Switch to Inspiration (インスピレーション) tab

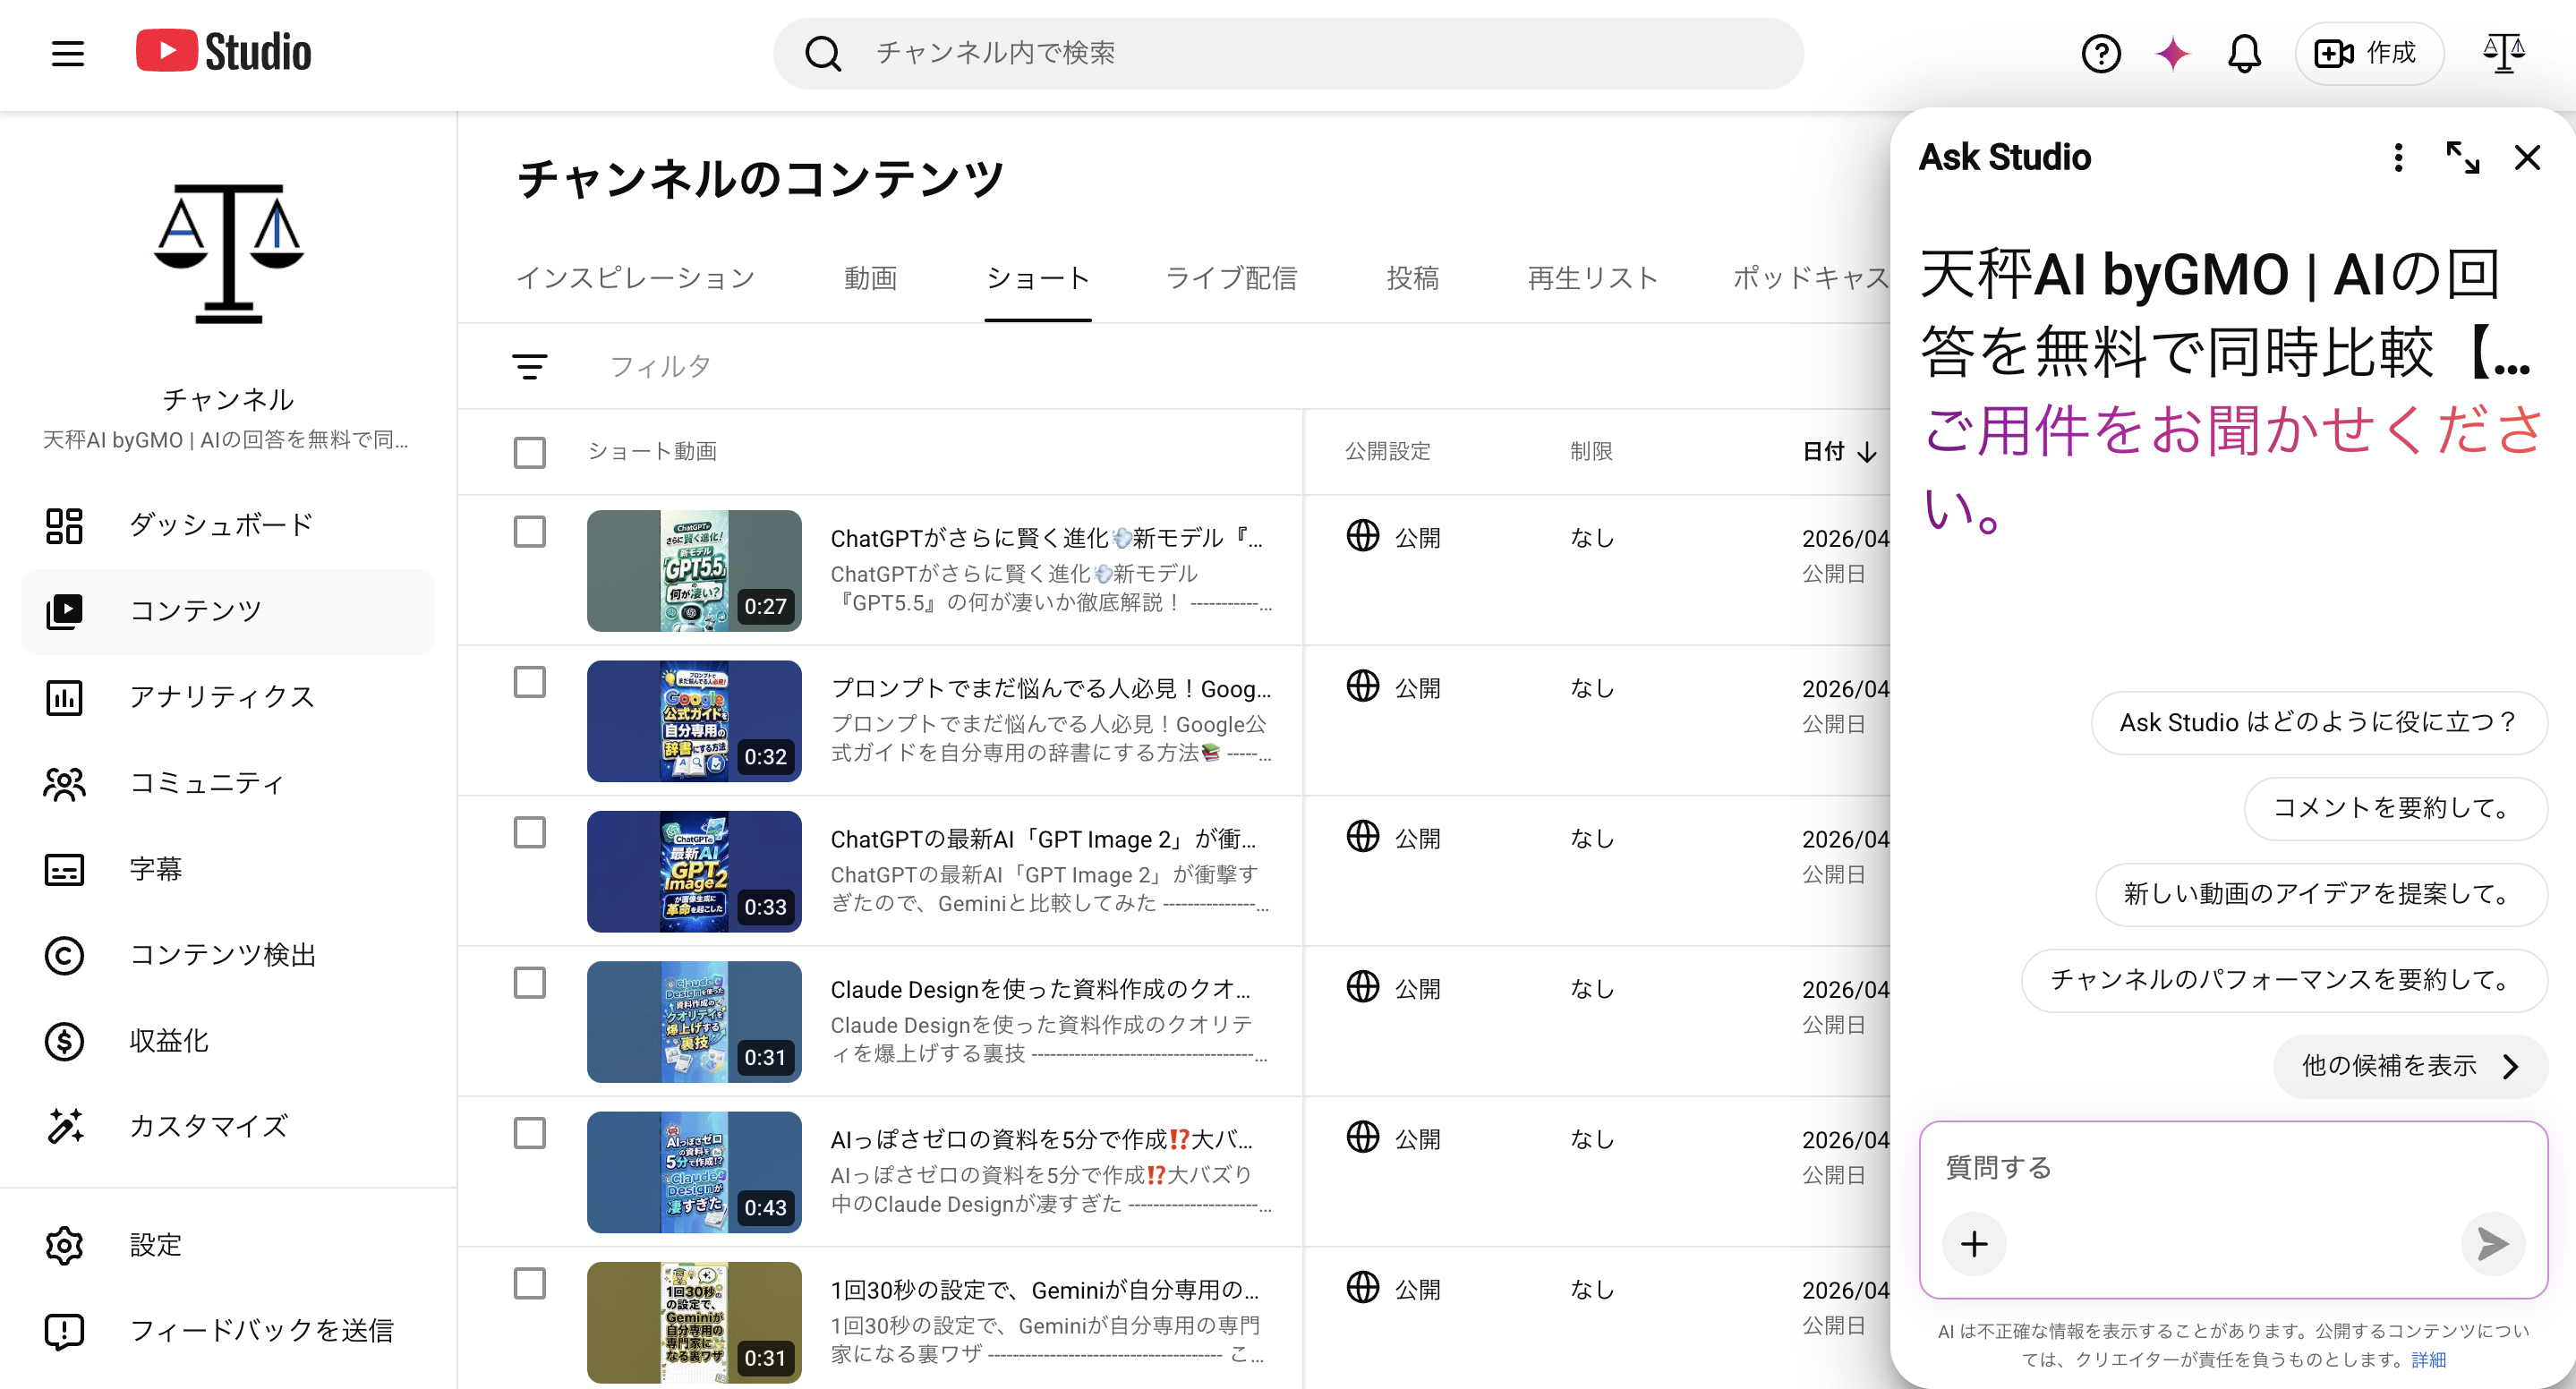point(636,278)
